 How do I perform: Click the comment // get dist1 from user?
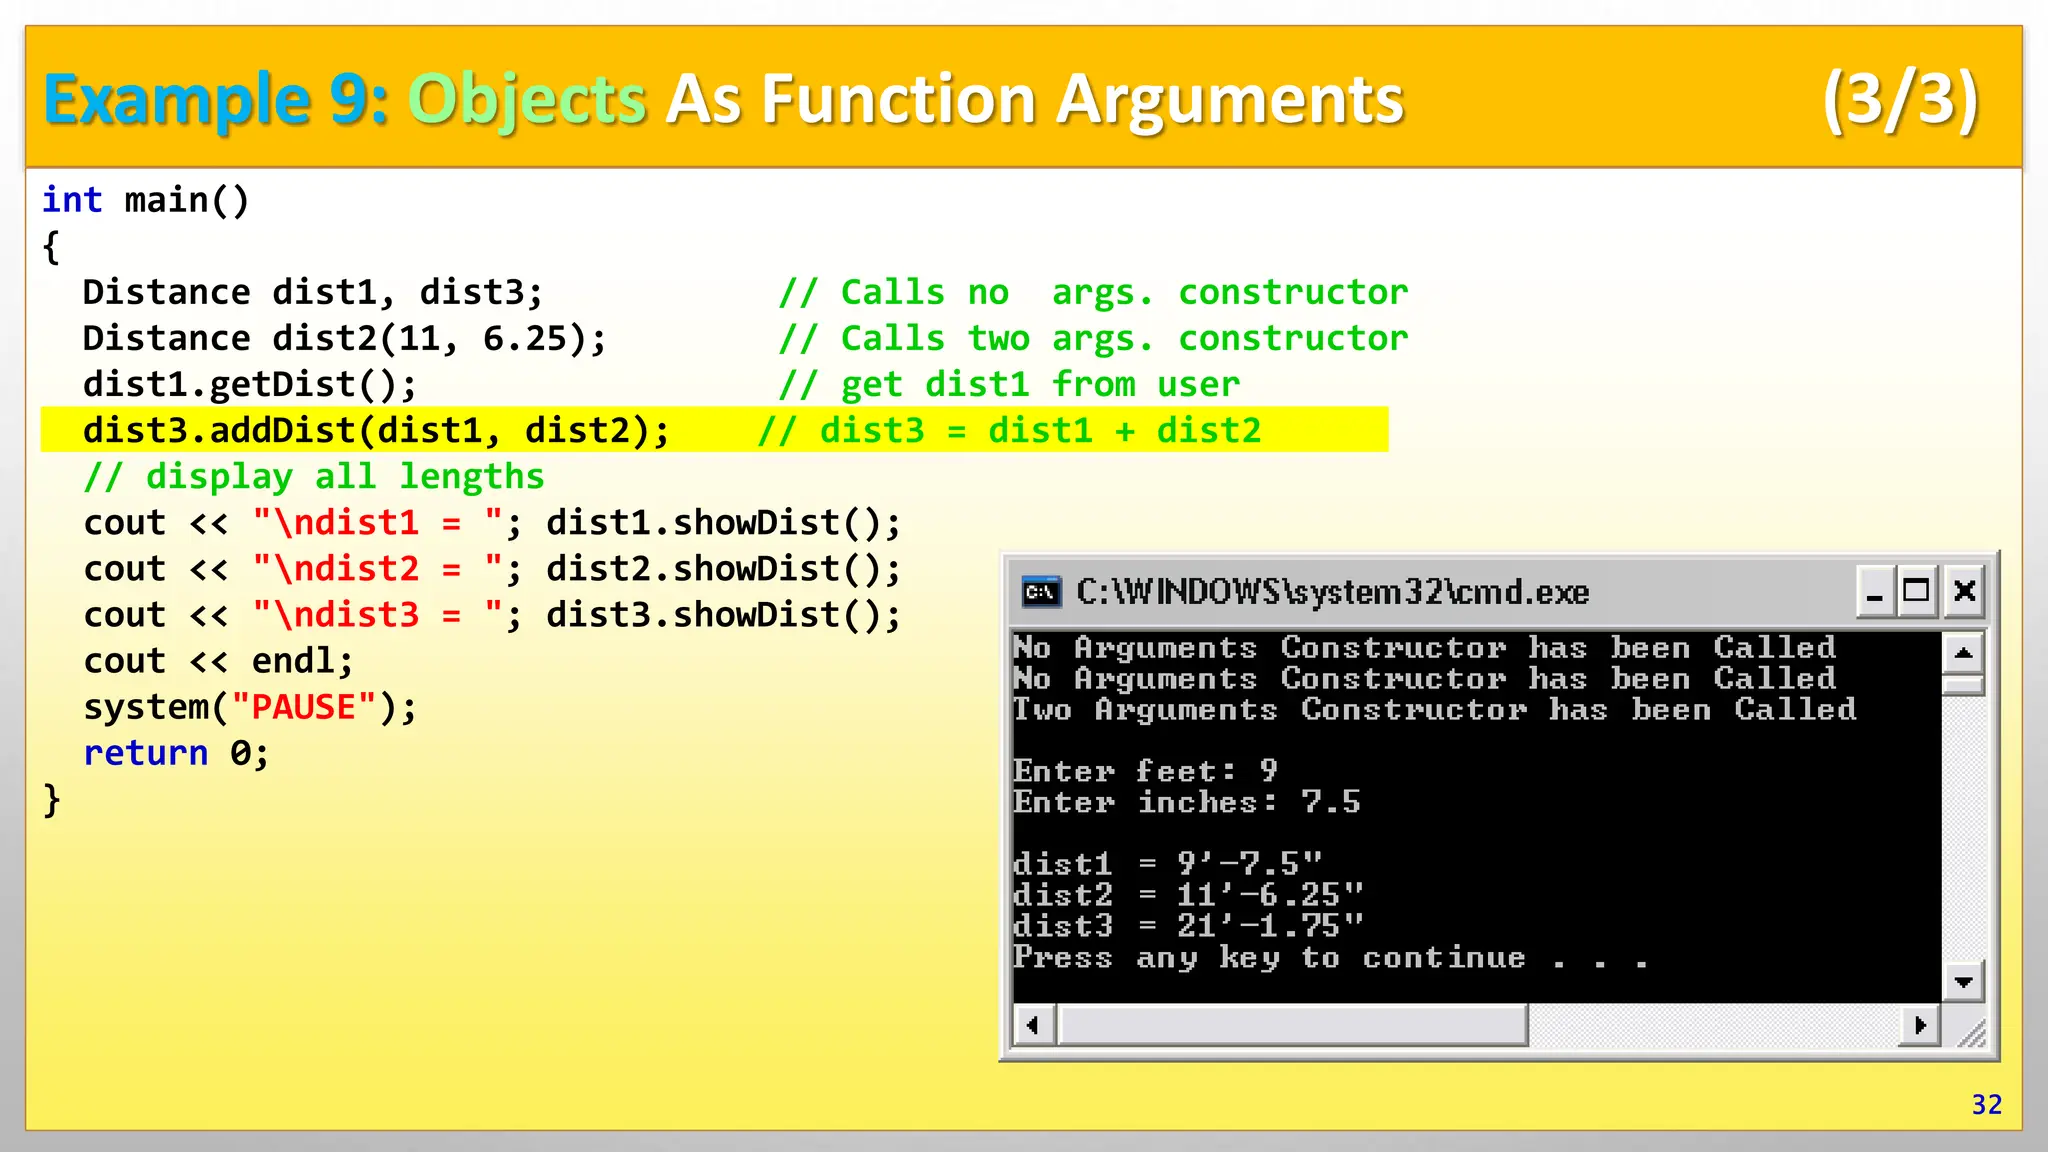tap(1009, 384)
